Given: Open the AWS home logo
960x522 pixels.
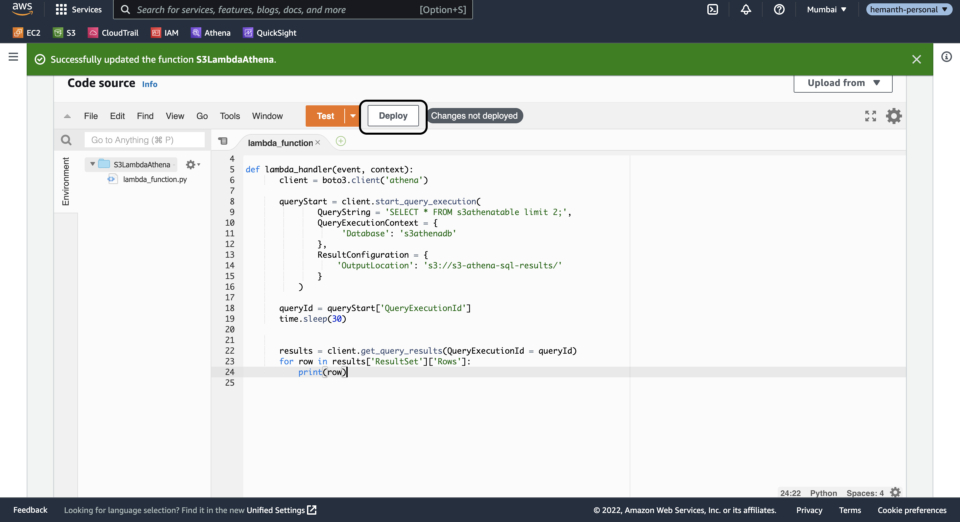Looking at the screenshot, I should [22, 9].
